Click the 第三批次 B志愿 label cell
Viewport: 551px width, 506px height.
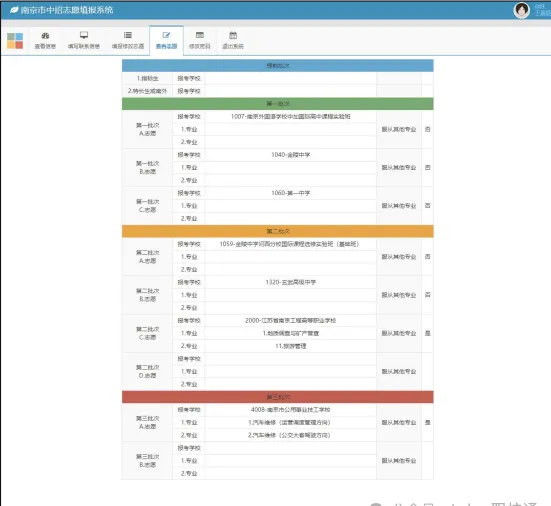pos(148,461)
